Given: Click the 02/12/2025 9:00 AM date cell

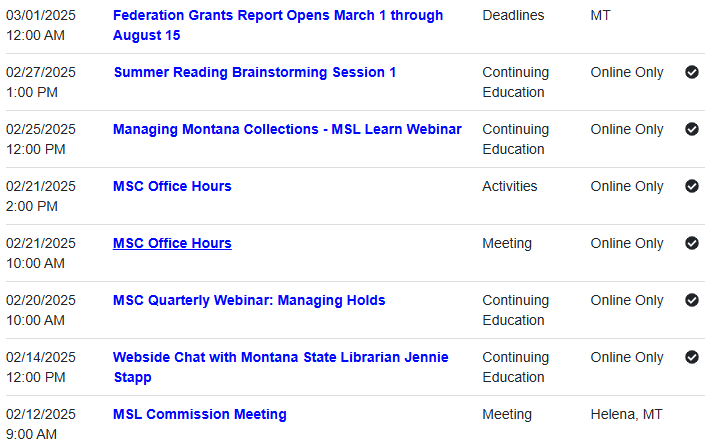Looking at the screenshot, I should [41, 423].
